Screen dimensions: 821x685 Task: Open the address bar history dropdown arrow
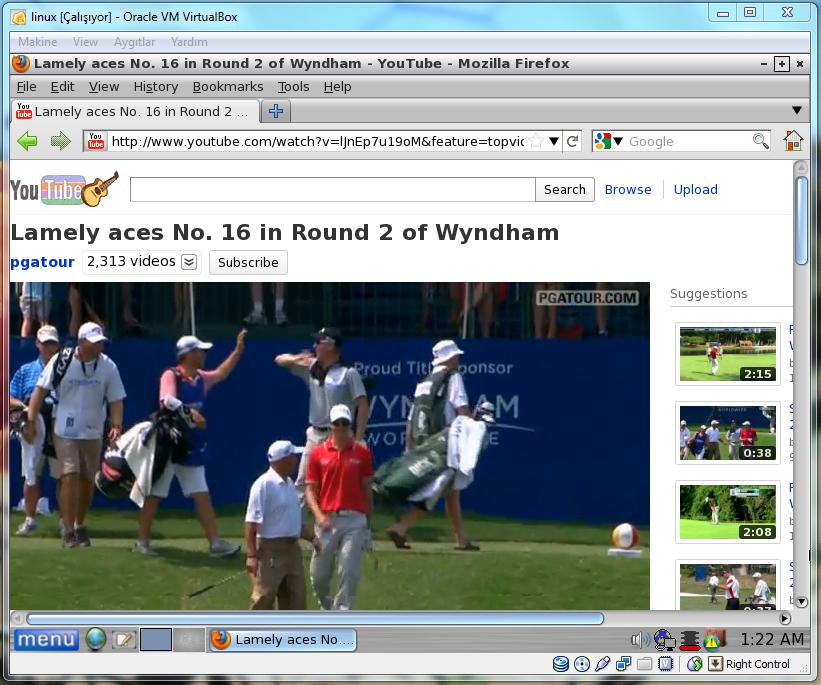pos(554,141)
